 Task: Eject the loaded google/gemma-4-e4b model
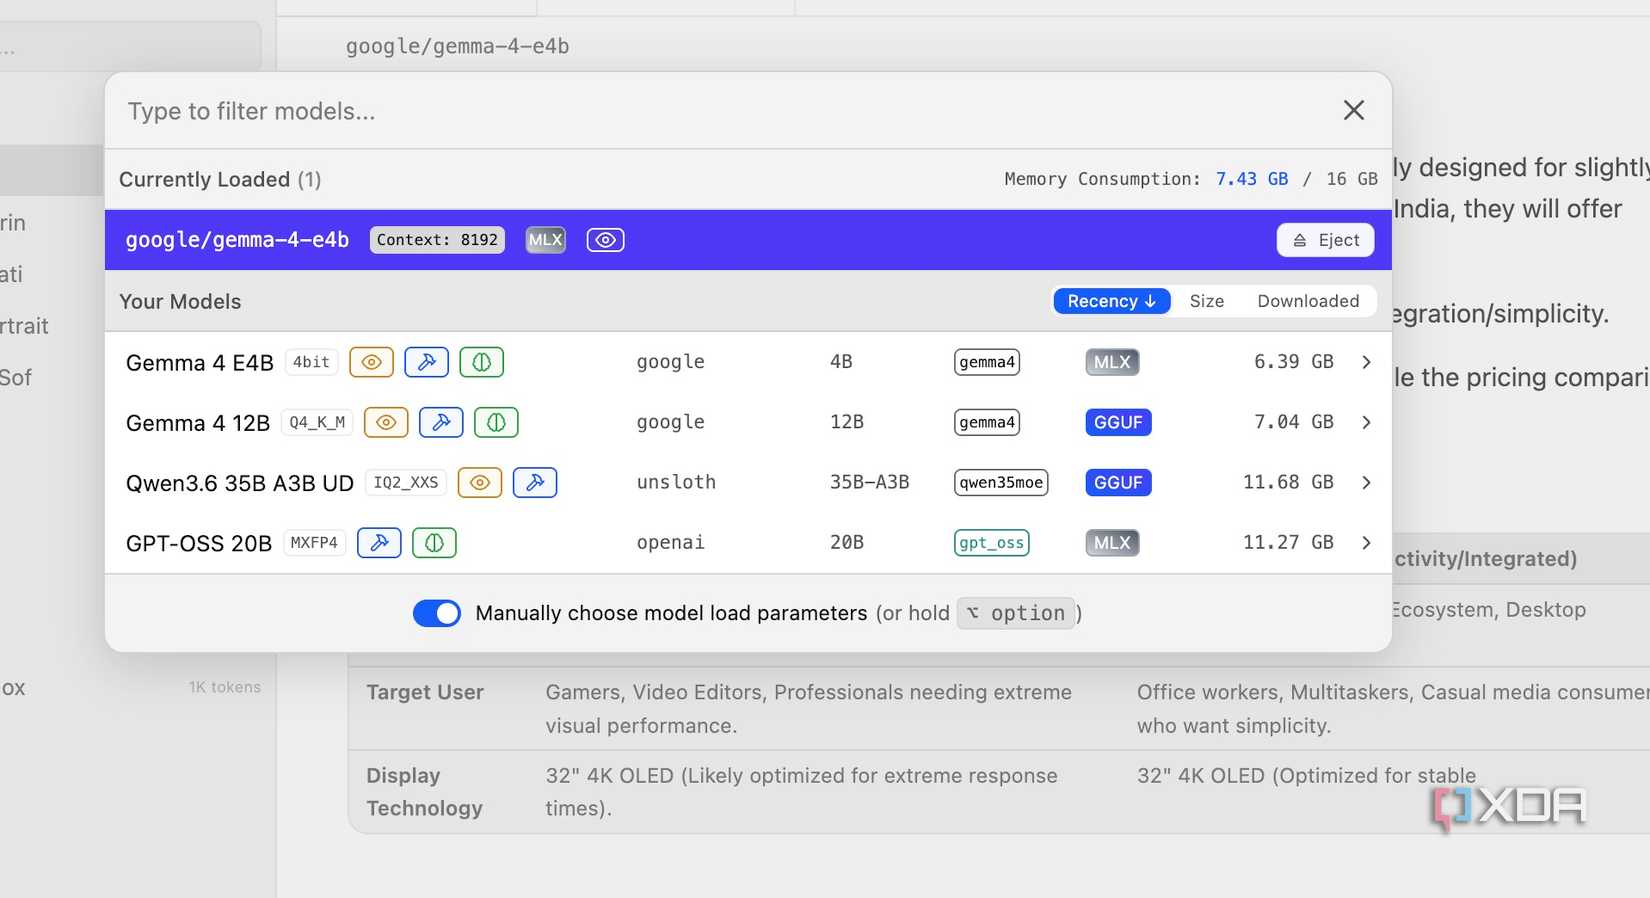pyautogui.click(x=1326, y=240)
